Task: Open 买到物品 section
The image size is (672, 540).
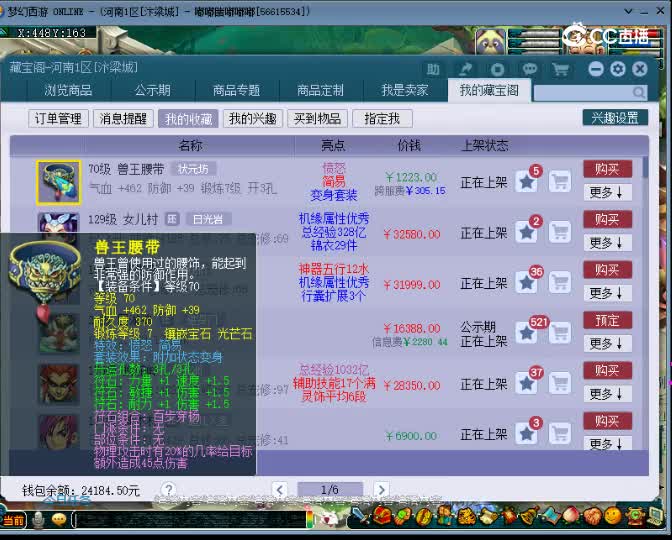Action: pyautogui.click(x=318, y=119)
